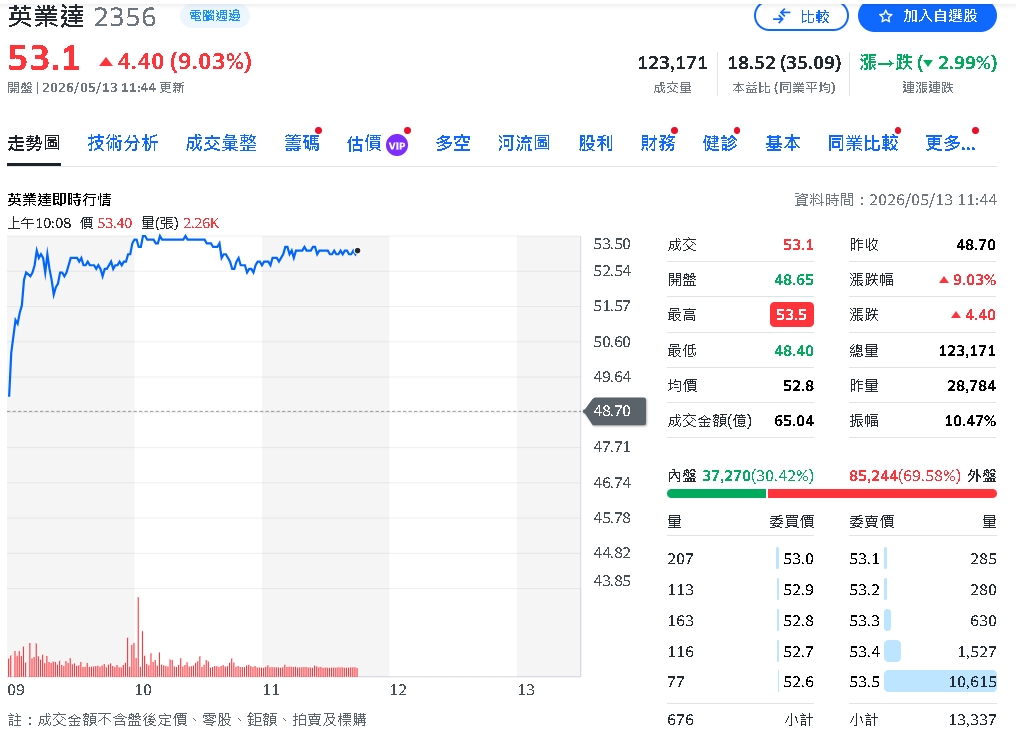Click the purple VIP badge icon
The width and height of the screenshot is (1016, 748).
coord(397,146)
